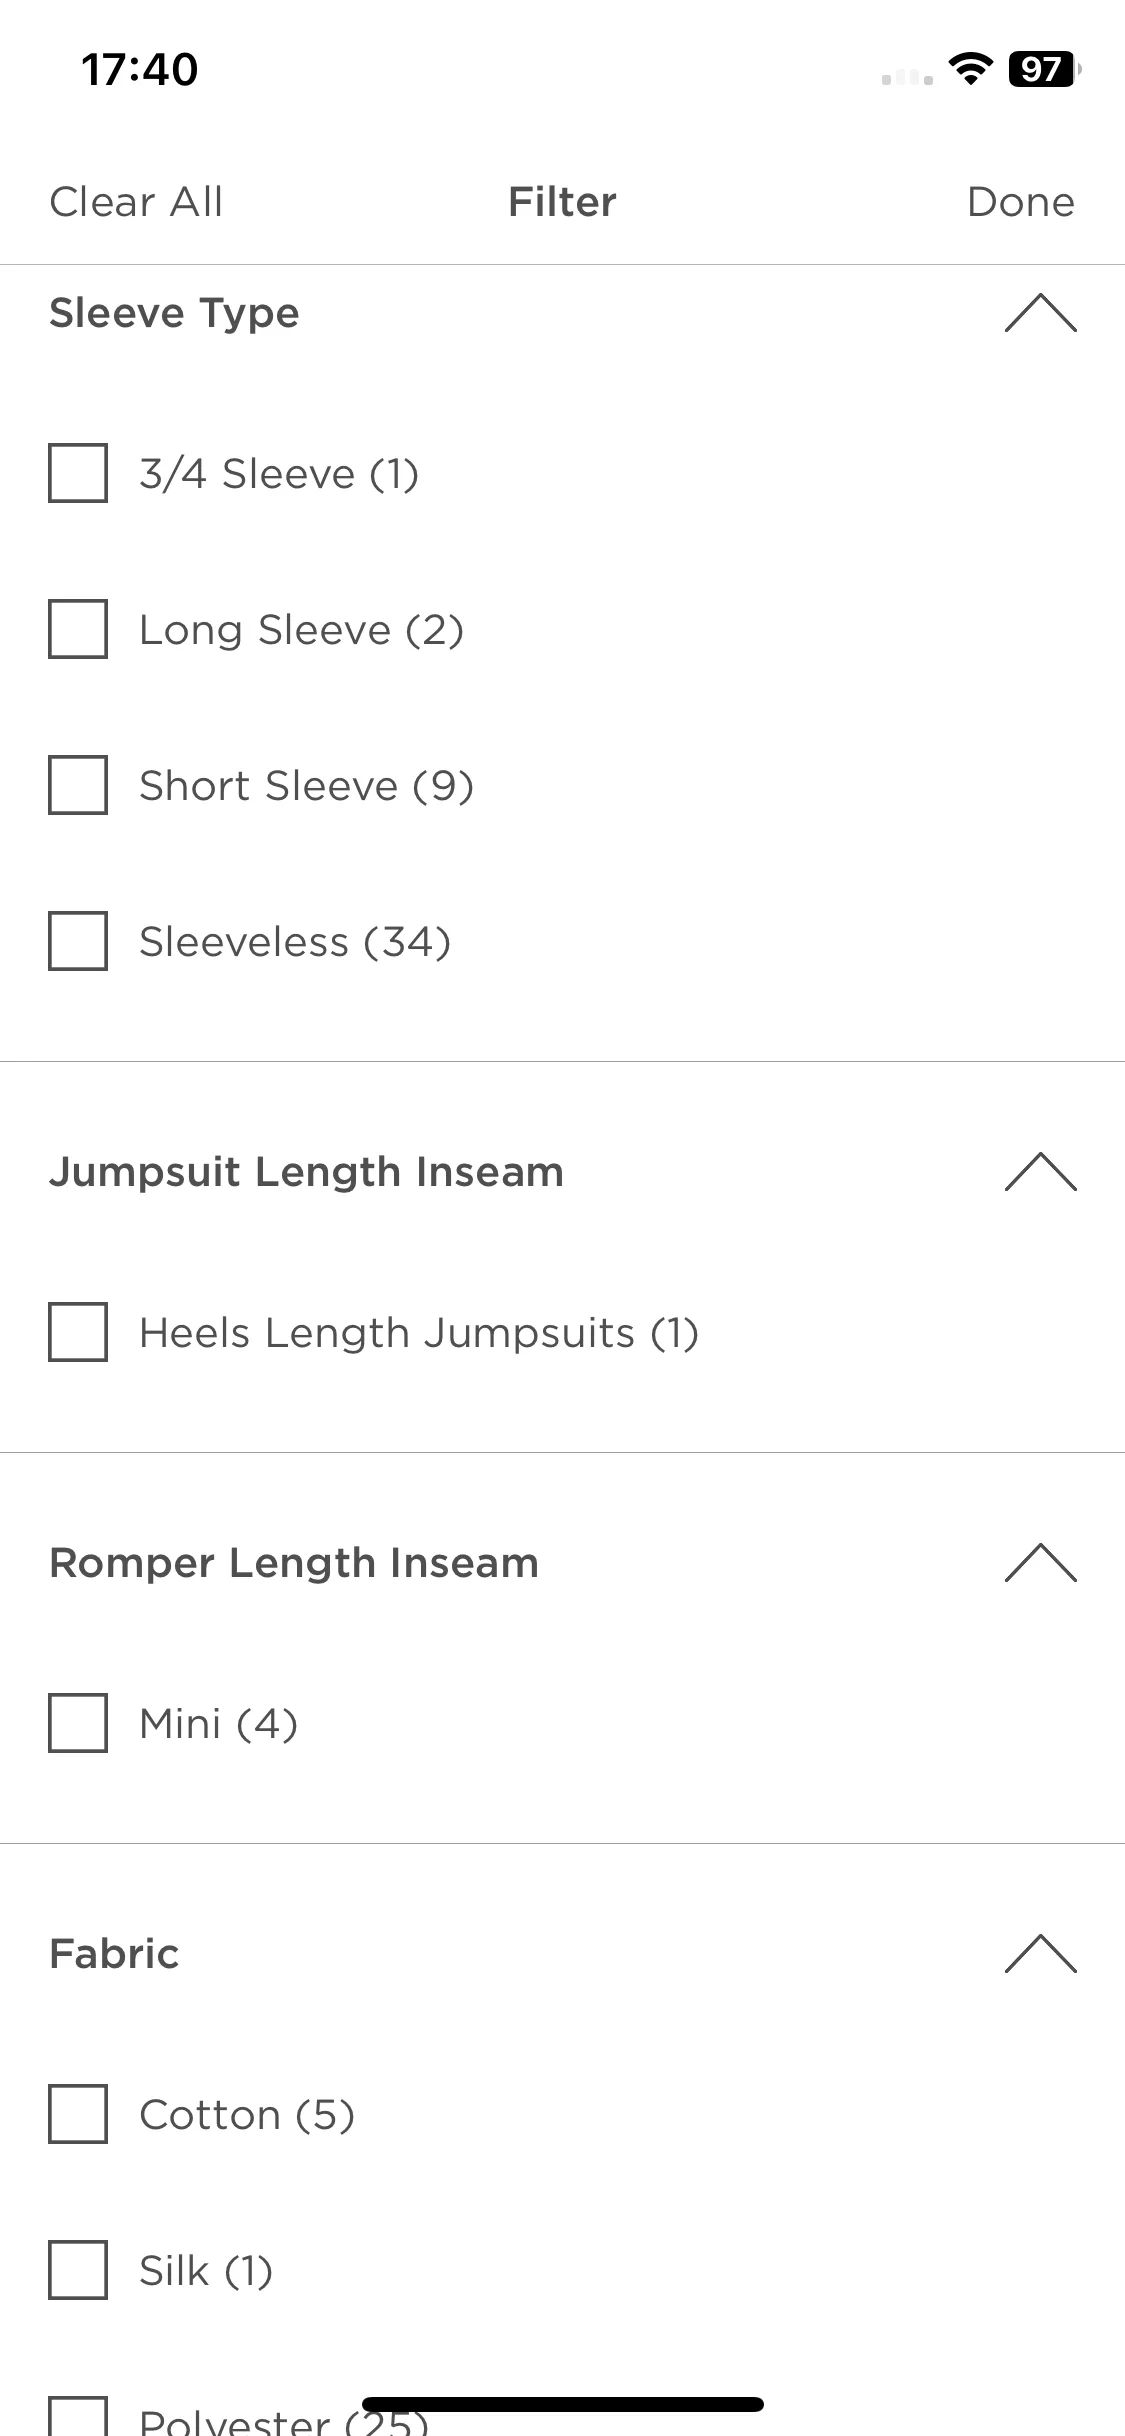Tap the home indicator bar

click(563, 2405)
